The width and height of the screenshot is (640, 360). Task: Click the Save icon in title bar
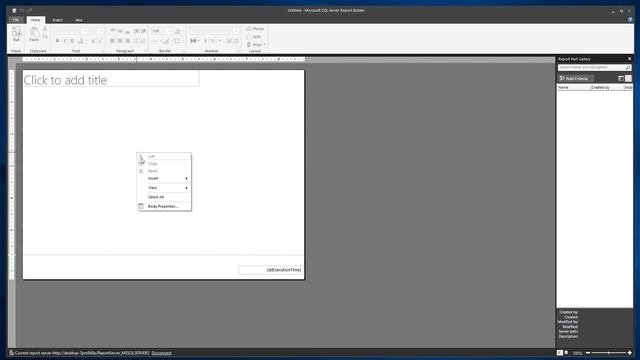click(x=14, y=11)
